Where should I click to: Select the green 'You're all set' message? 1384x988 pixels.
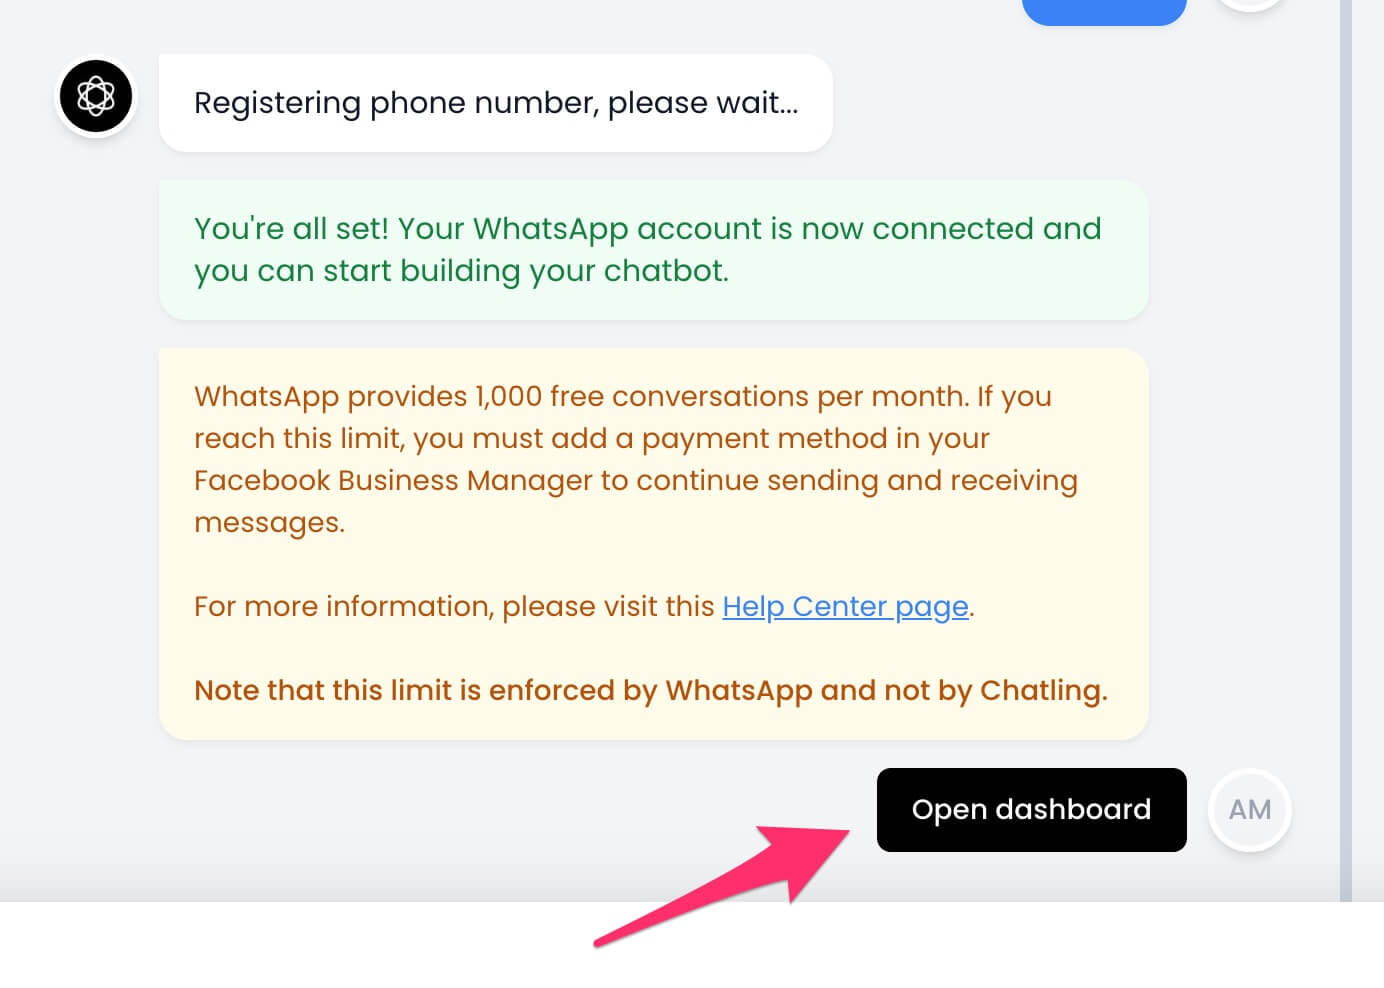653,250
